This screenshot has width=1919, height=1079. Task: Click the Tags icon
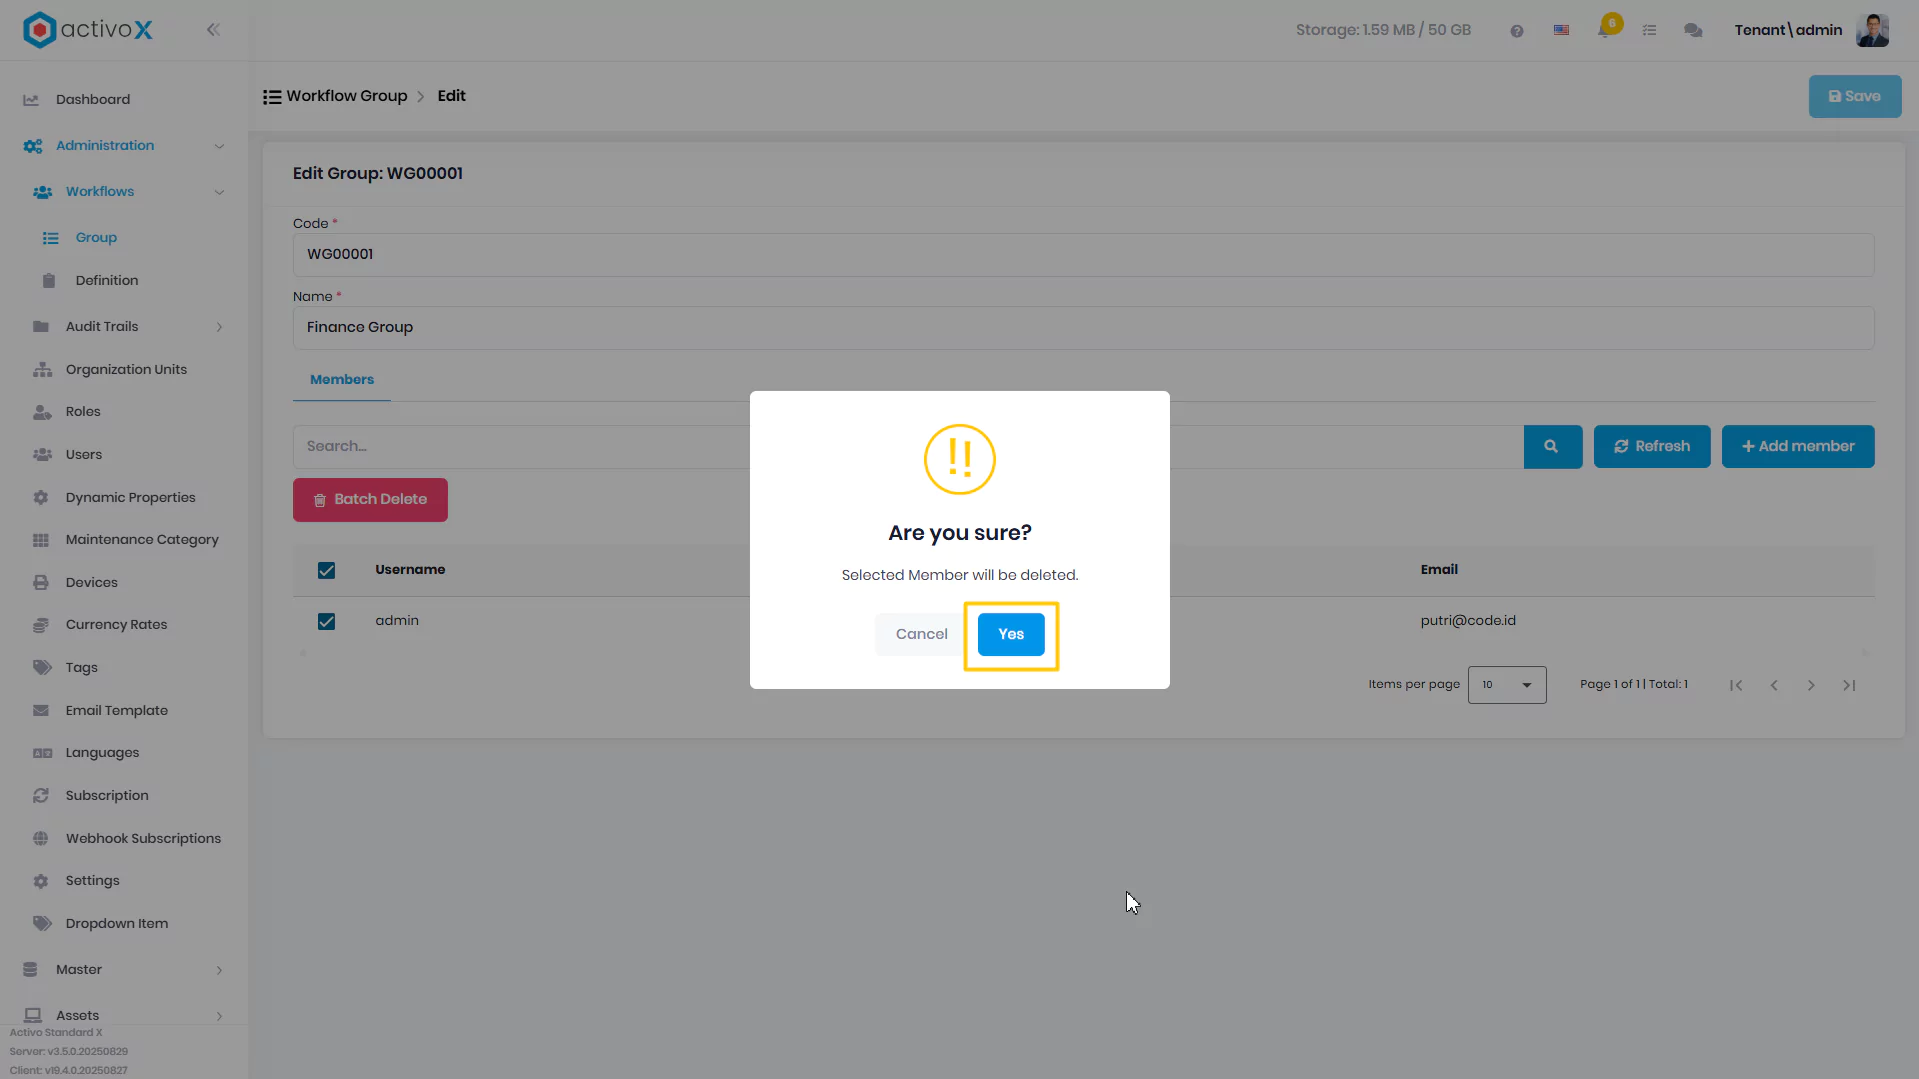click(42, 668)
